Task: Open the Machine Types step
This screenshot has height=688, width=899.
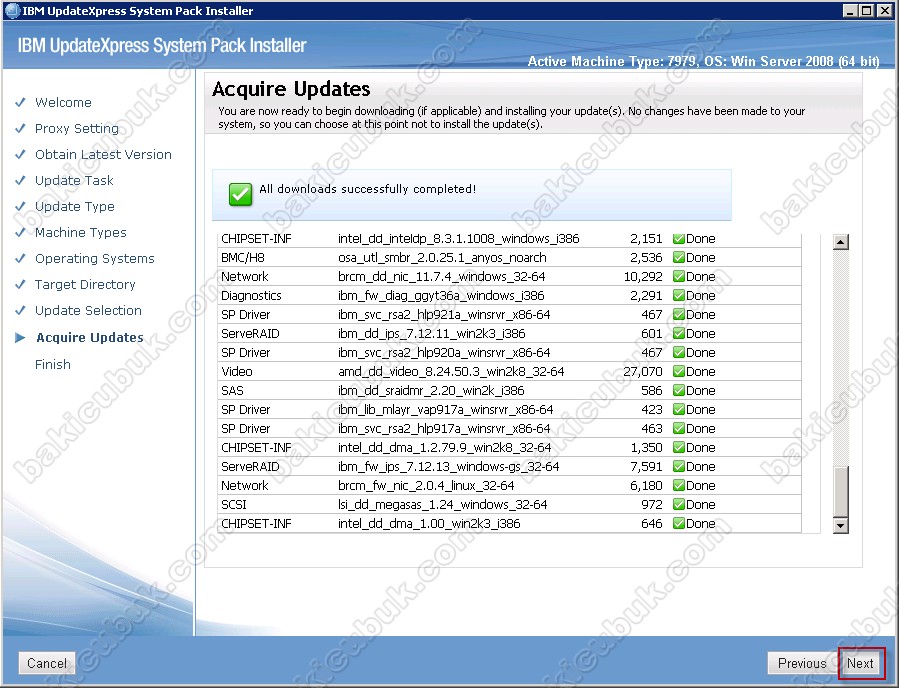Action: click(80, 232)
